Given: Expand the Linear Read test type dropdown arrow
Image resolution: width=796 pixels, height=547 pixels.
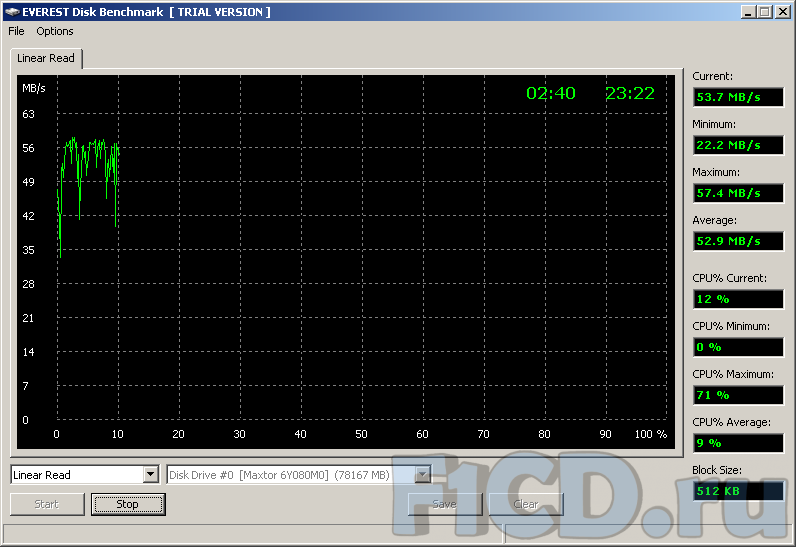Looking at the screenshot, I should click(150, 475).
